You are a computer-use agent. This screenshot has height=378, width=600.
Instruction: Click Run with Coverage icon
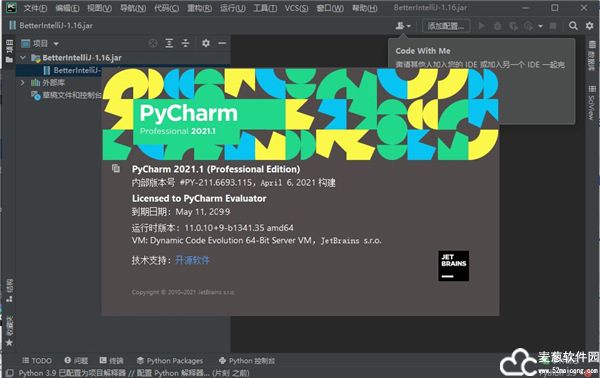tap(513, 26)
